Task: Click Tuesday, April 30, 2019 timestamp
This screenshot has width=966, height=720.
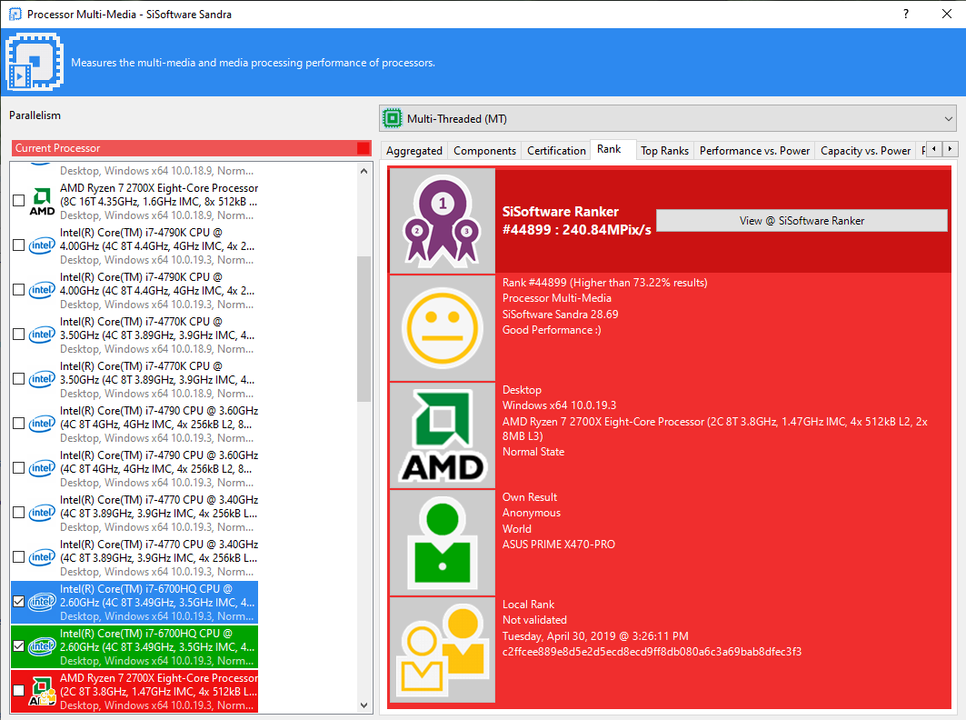Action: click(595, 636)
